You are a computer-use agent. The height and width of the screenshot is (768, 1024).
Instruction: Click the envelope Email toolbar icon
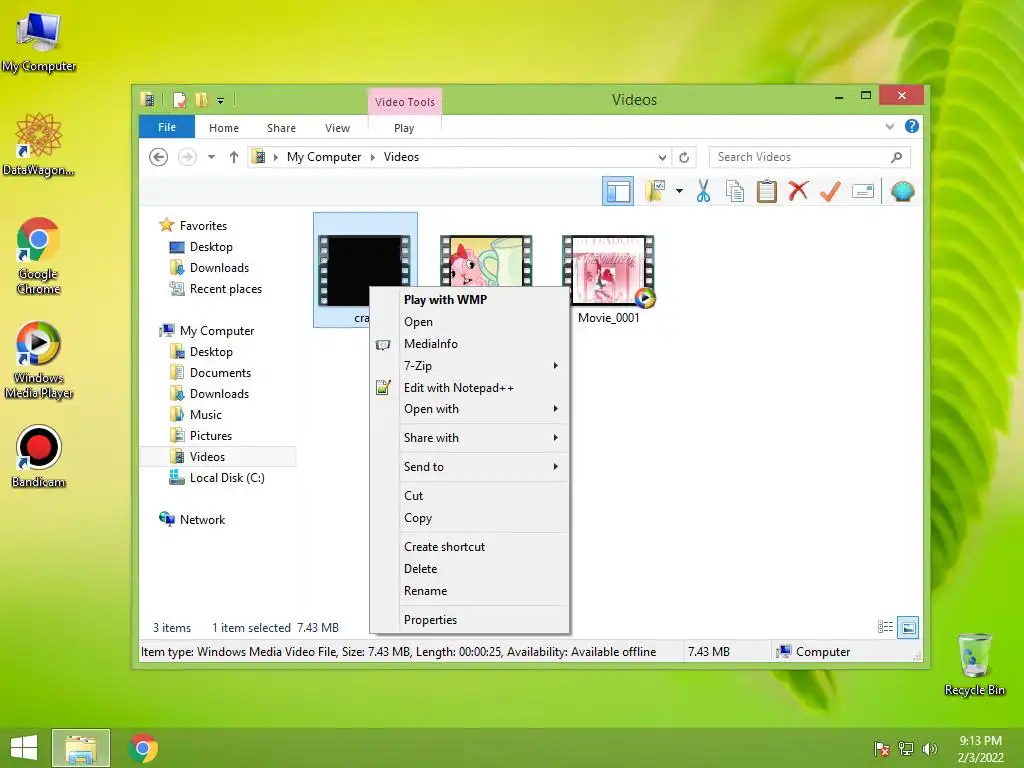[x=863, y=191]
